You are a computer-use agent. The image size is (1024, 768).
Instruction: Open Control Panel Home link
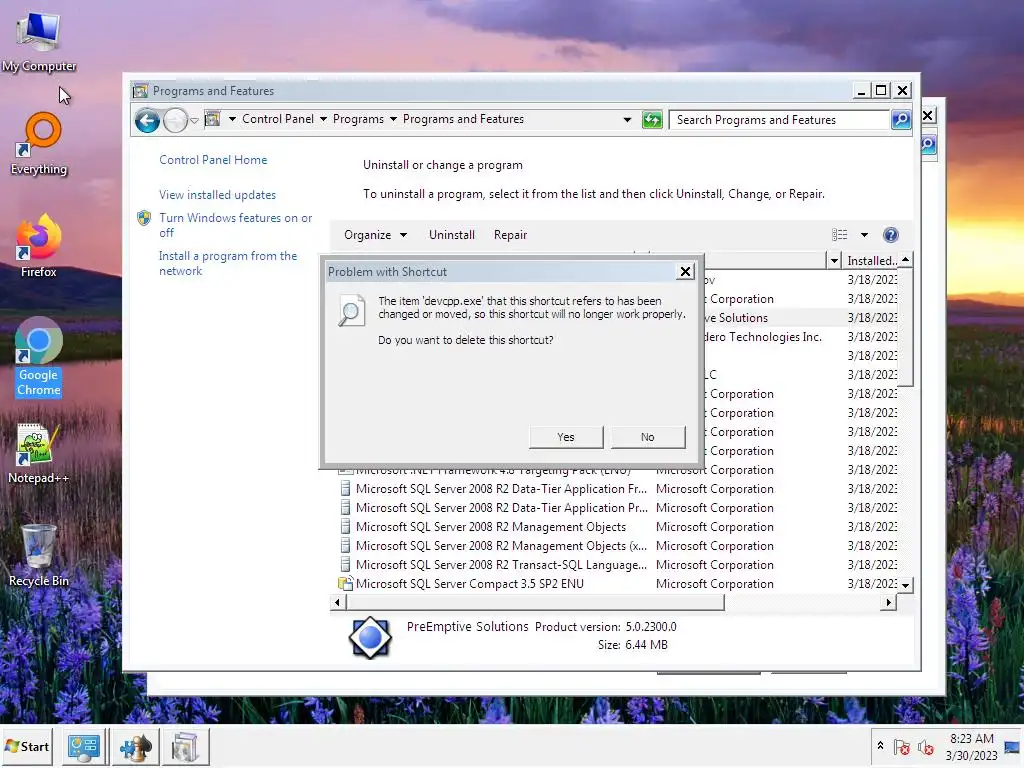point(213,160)
